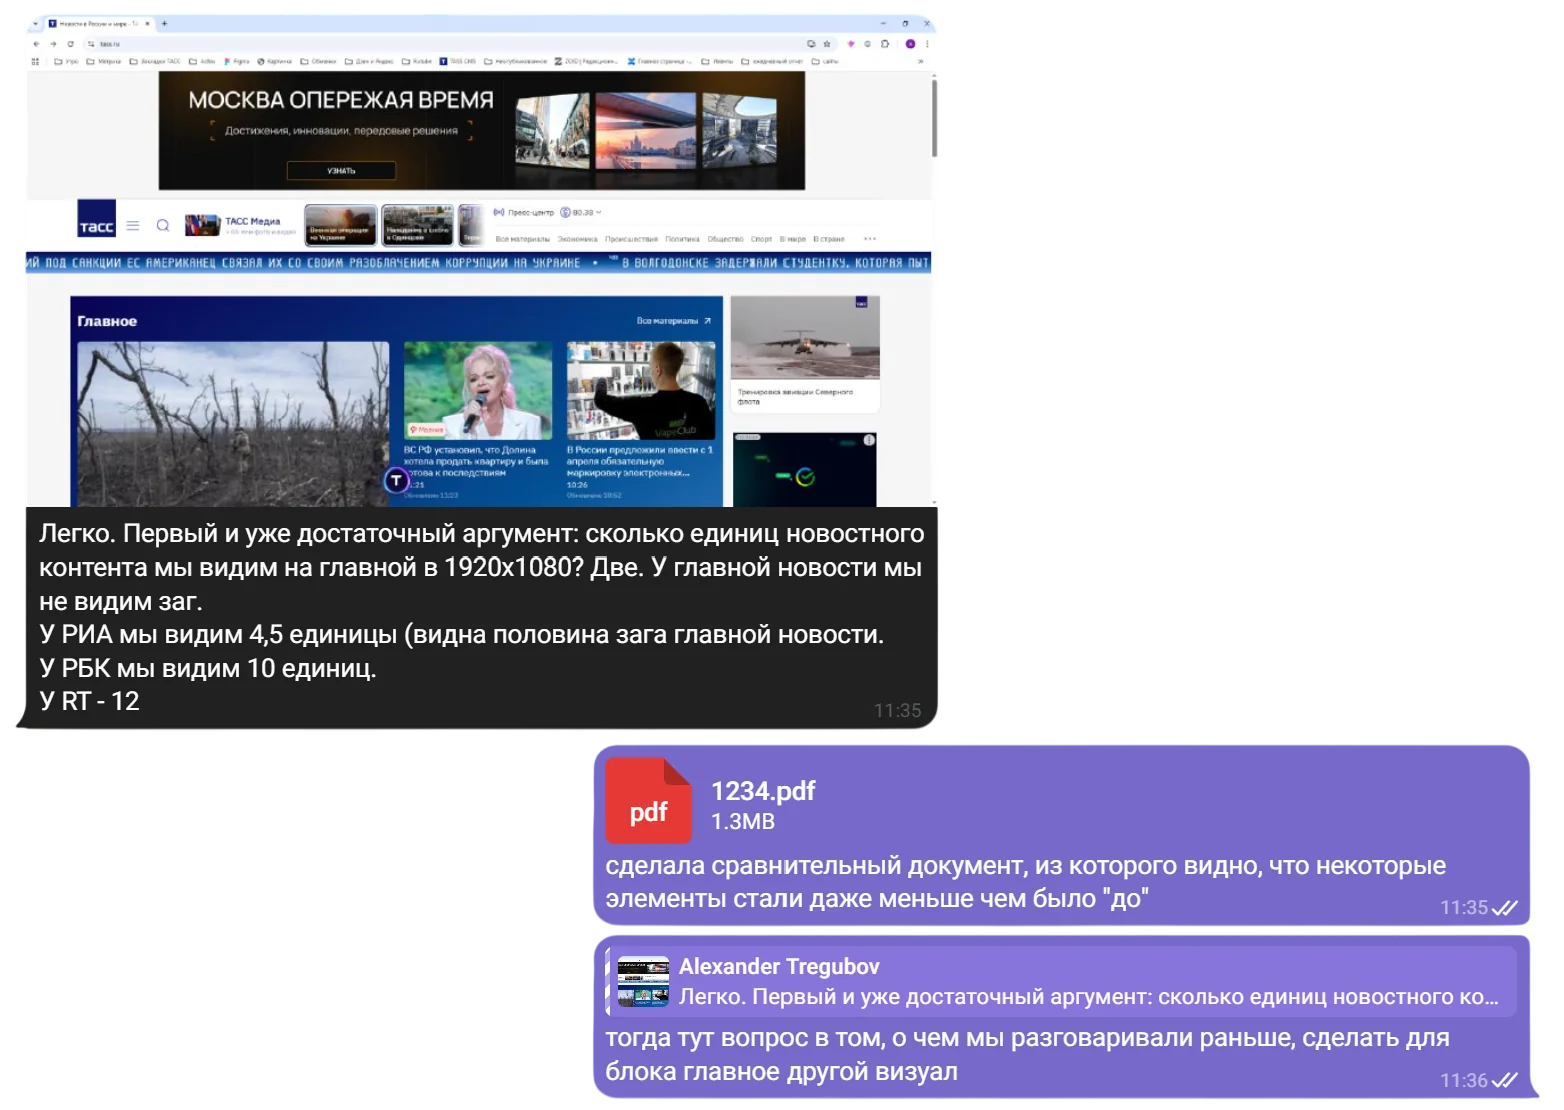Expand hidden bookmarks with the double-chevron
The height and width of the screenshot is (1110, 1564).
point(920,61)
